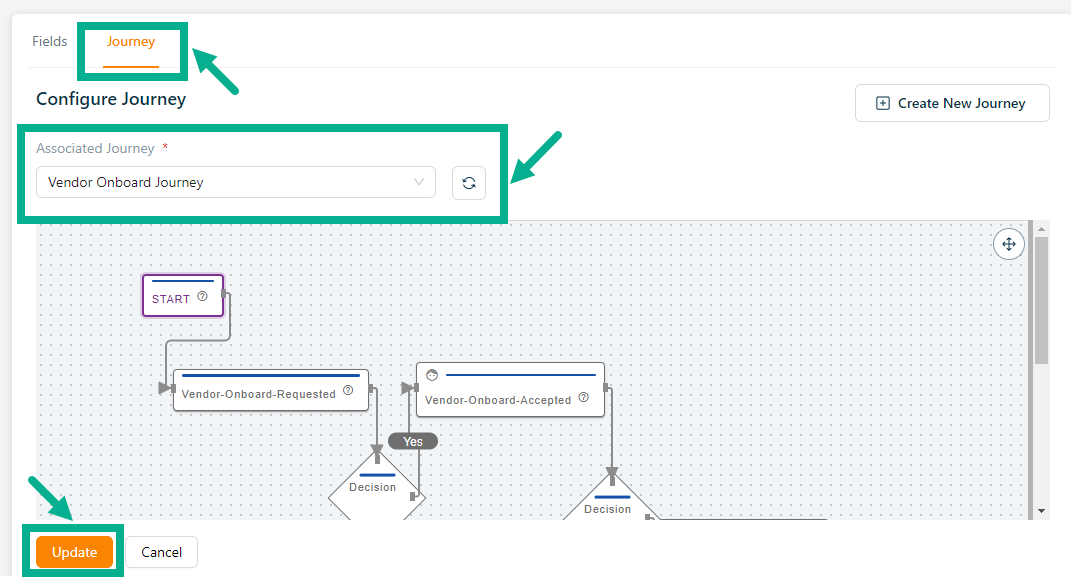Click the dropdown chevron arrow for Associated Journey
Viewport: 1071px width, 577px height.
click(419, 183)
